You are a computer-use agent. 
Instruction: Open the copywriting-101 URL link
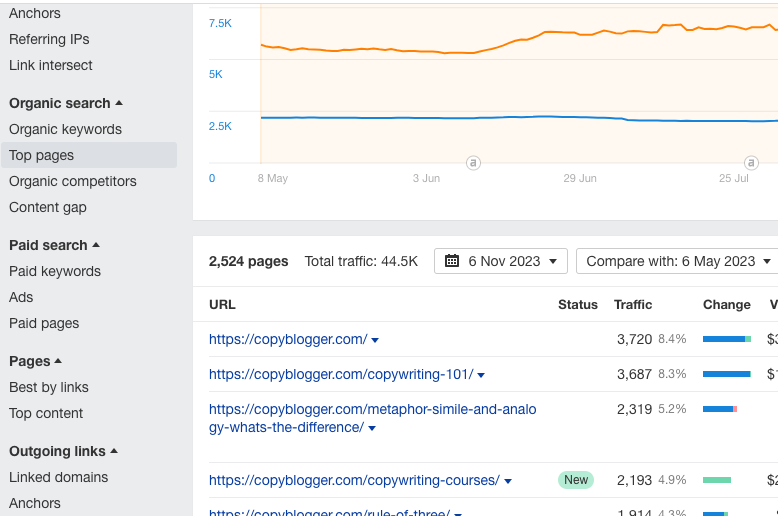pos(341,374)
